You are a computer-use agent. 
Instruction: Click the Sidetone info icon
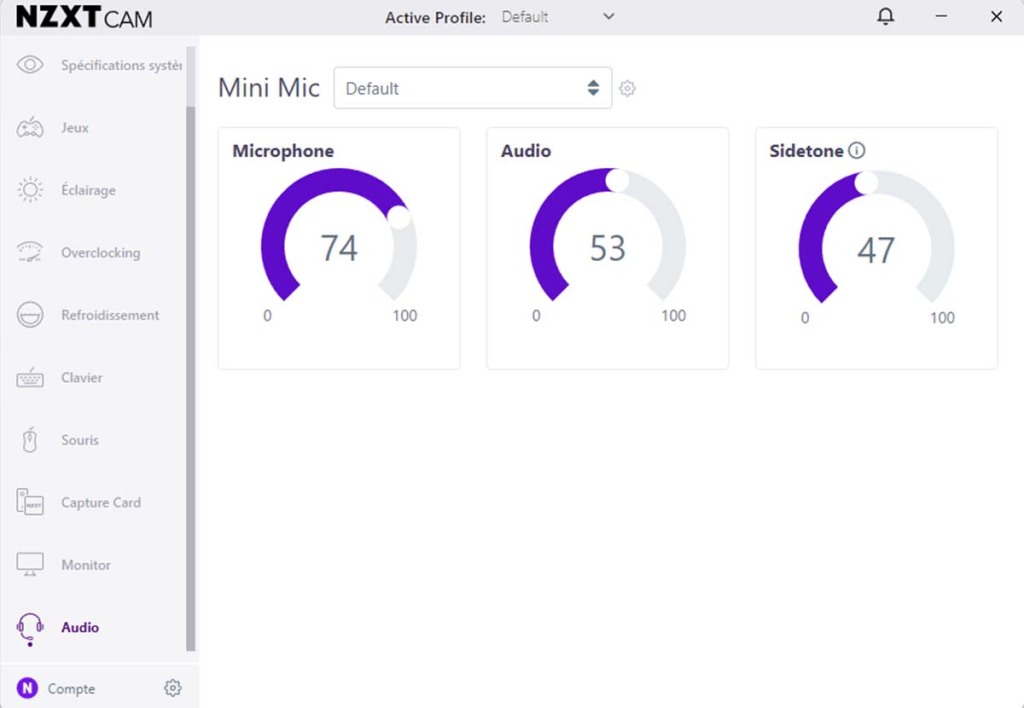pyautogui.click(x=857, y=151)
